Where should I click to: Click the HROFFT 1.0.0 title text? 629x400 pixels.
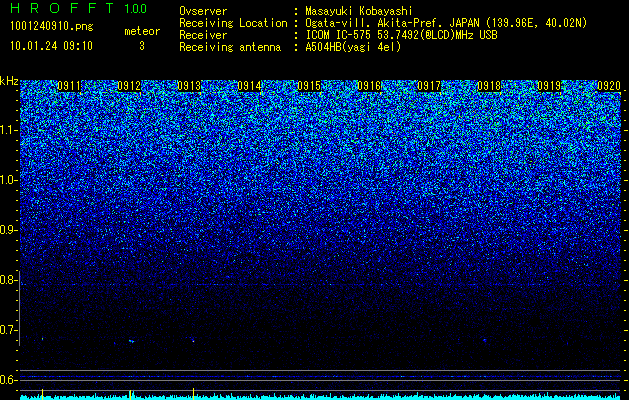[x=79, y=8]
